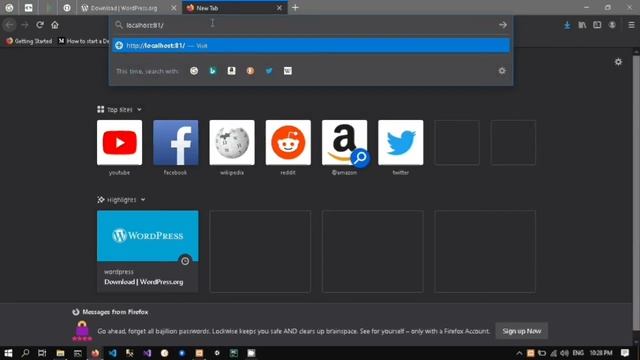The width and height of the screenshot is (640, 360).
Task: Open the Action Center notifications
Action: (x=625, y=353)
